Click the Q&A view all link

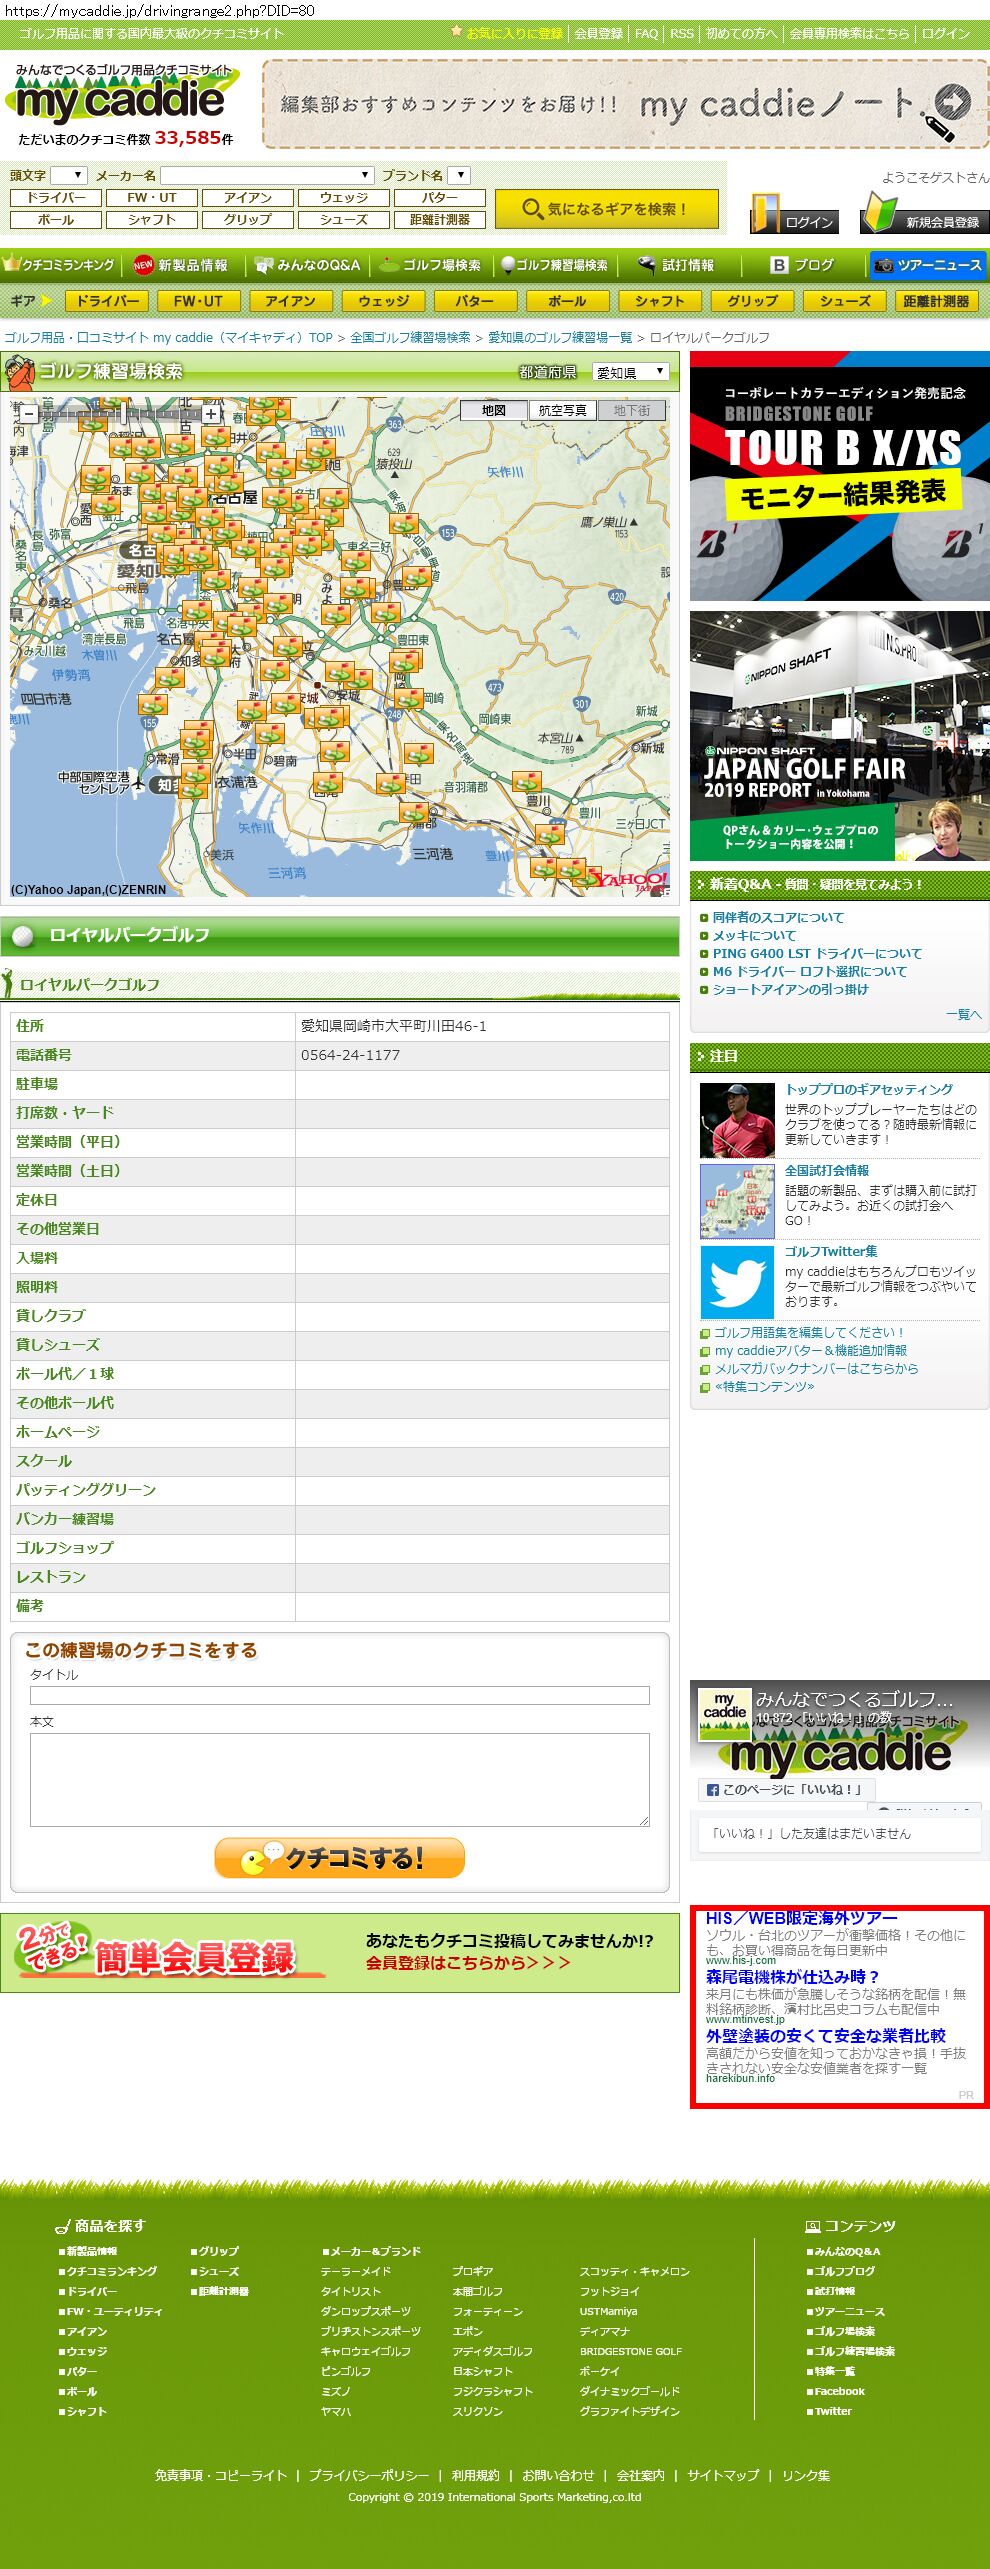click(x=963, y=1014)
